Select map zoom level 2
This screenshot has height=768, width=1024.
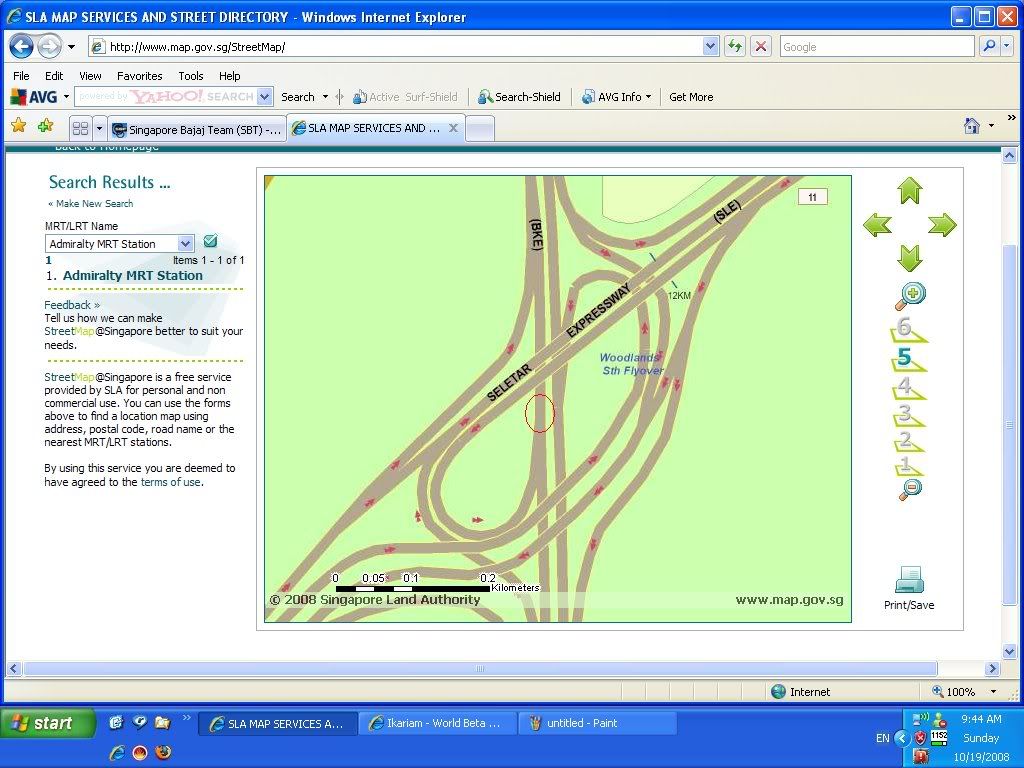(x=907, y=441)
